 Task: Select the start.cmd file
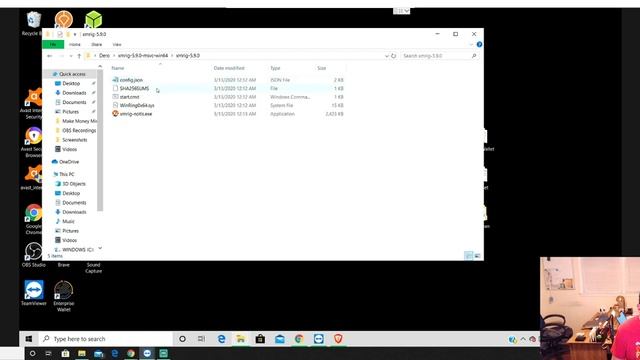tap(129, 97)
